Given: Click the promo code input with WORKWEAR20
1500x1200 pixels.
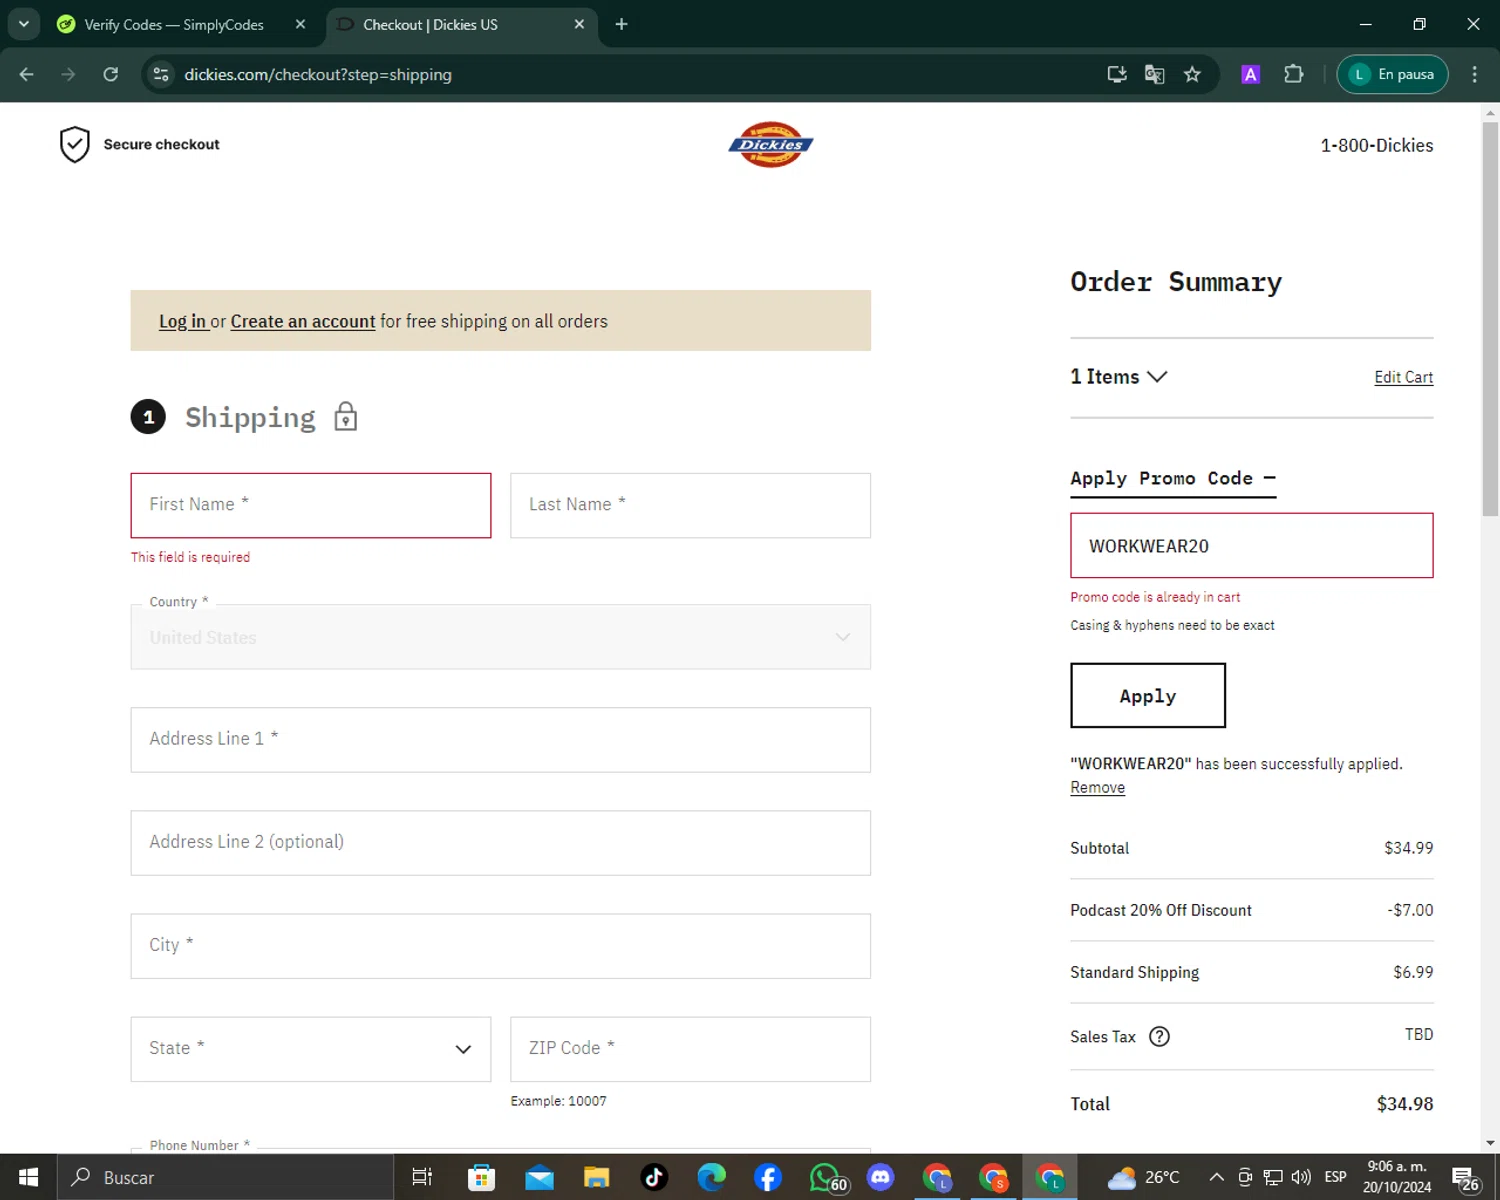Looking at the screenshot, I should [1251, 545].
